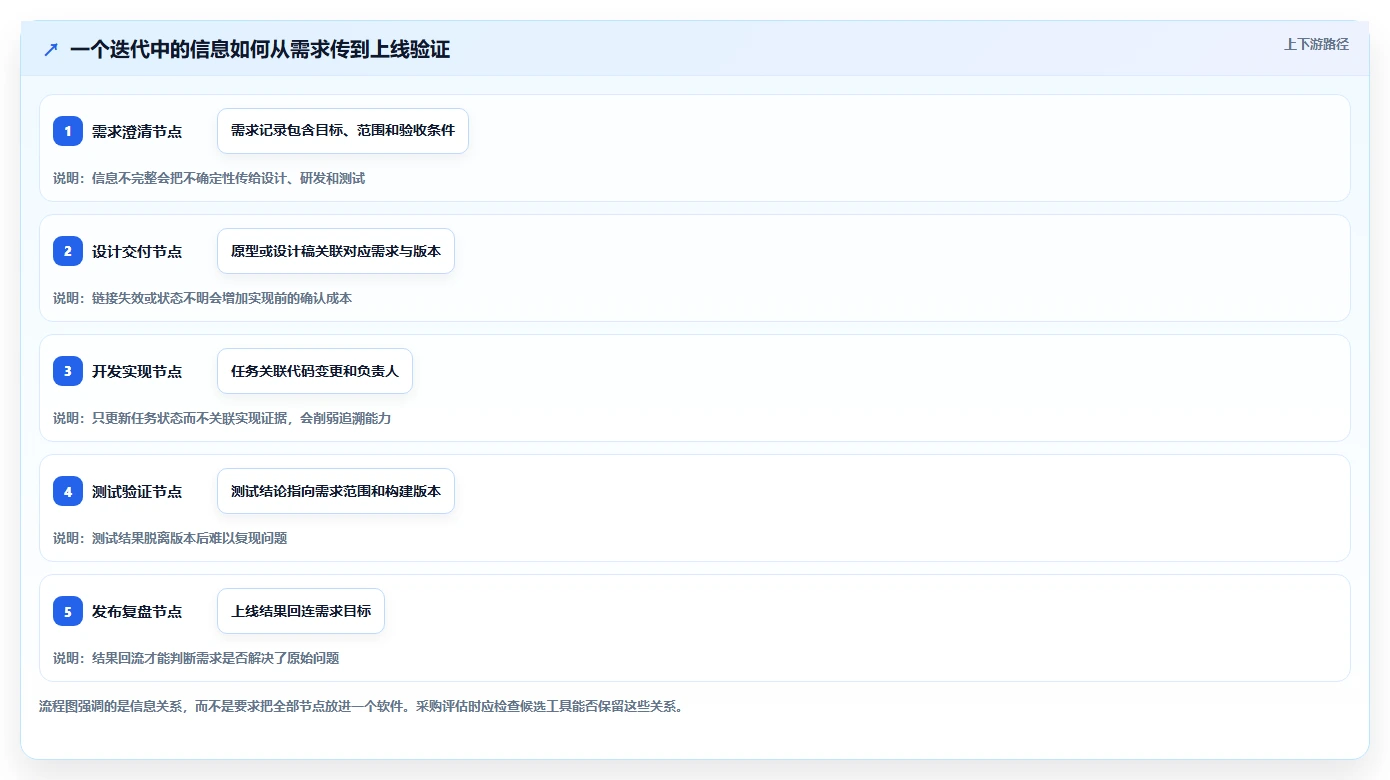Click the note 信息不完整会把不确定性传给设计、研发和测试
The height and width of the screenshot is (780, 1390).
[228, 178]
